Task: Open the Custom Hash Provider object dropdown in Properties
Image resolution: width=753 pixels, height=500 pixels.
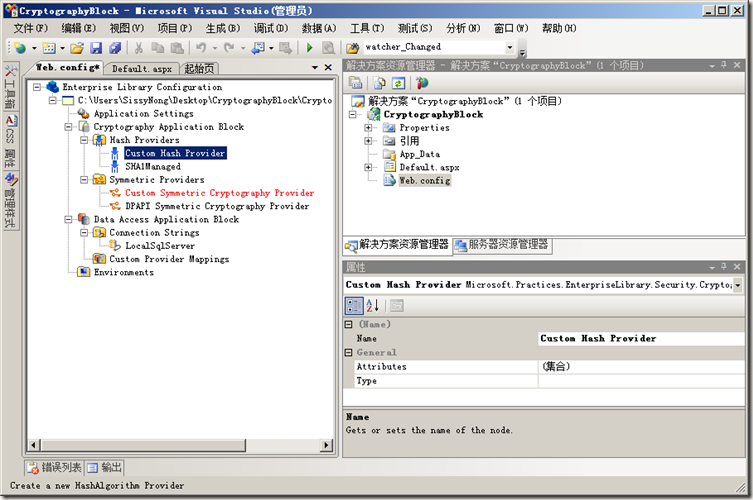Action: point(737,285)
